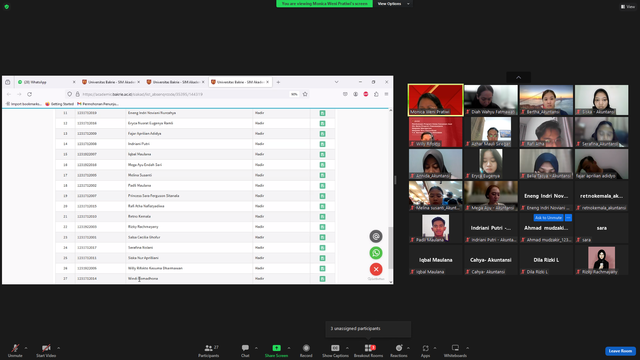This screenshot has height=360, width=640.
Task: Open share options arrow beside Share Screen
Action: click(x=289, y=348)
